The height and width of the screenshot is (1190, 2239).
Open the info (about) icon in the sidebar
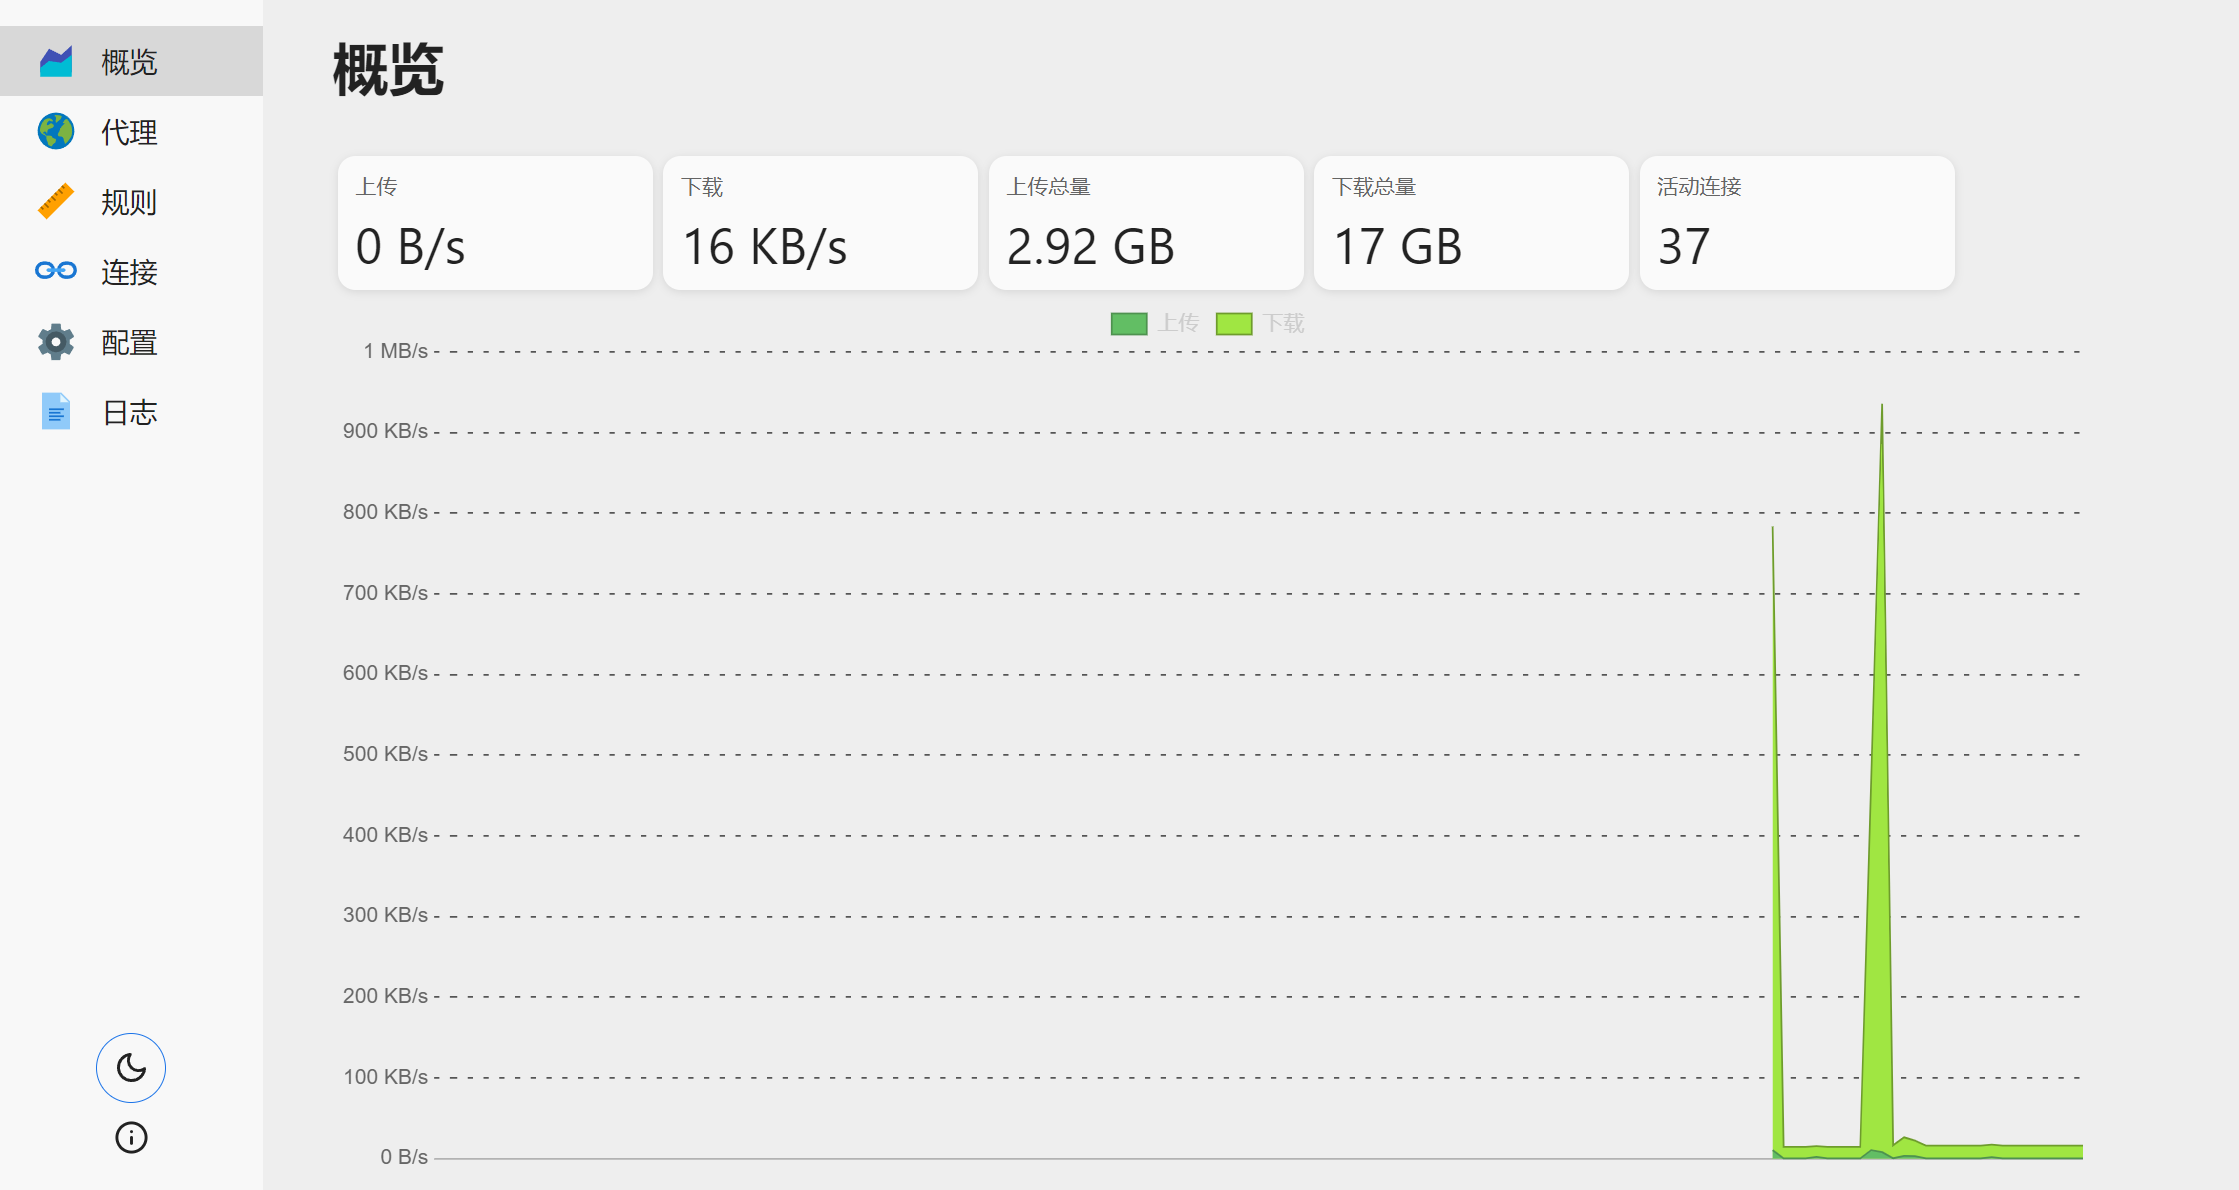(131, 1138)
